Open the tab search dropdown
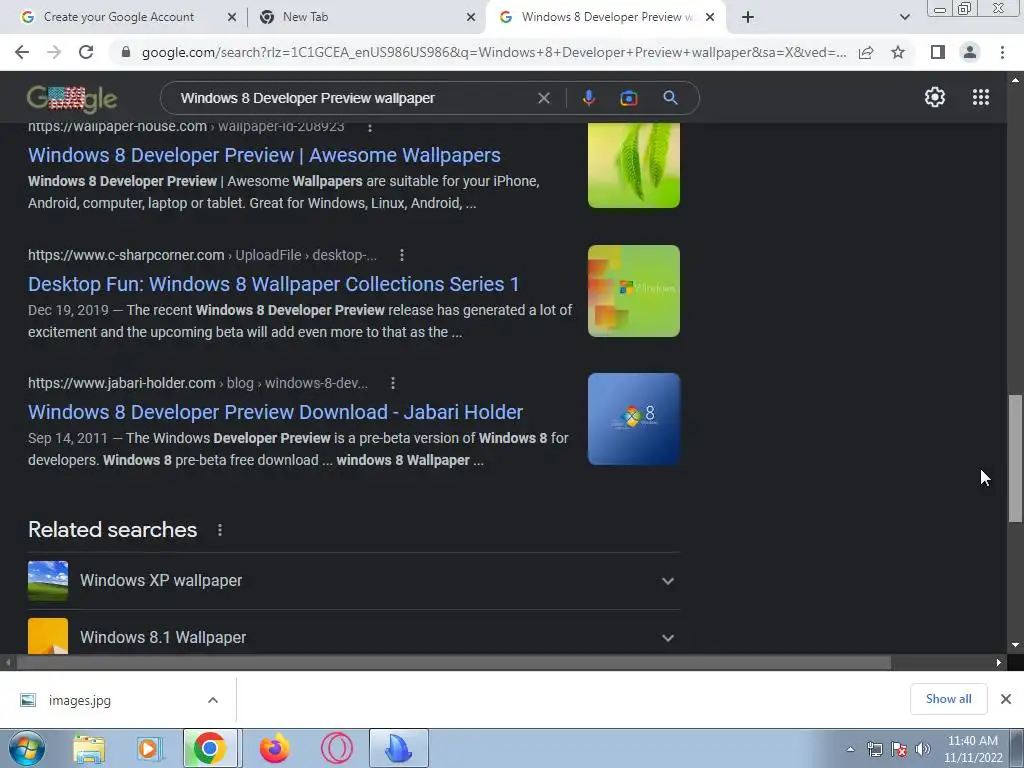This screenshot has height=768, width=1024. tap(904, 17)
